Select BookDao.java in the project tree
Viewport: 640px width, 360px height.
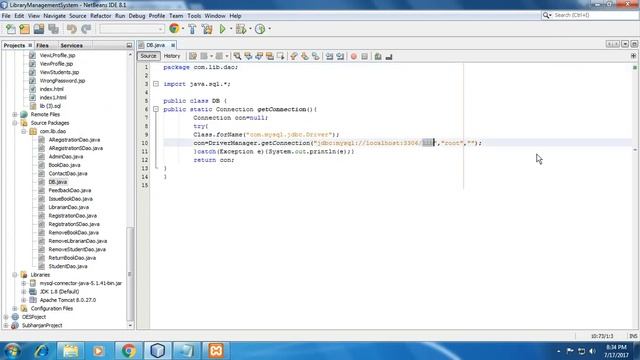pos(64,165)
